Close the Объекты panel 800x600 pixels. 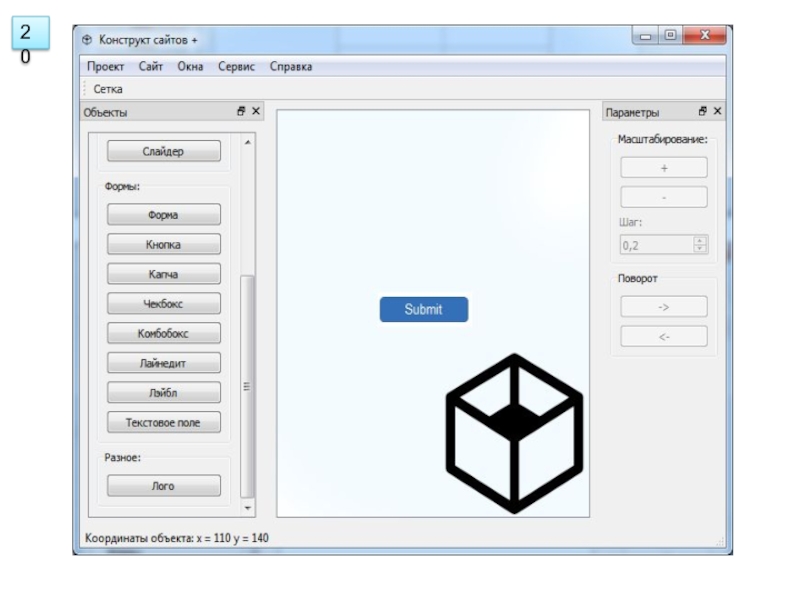(x=256, y=111)
